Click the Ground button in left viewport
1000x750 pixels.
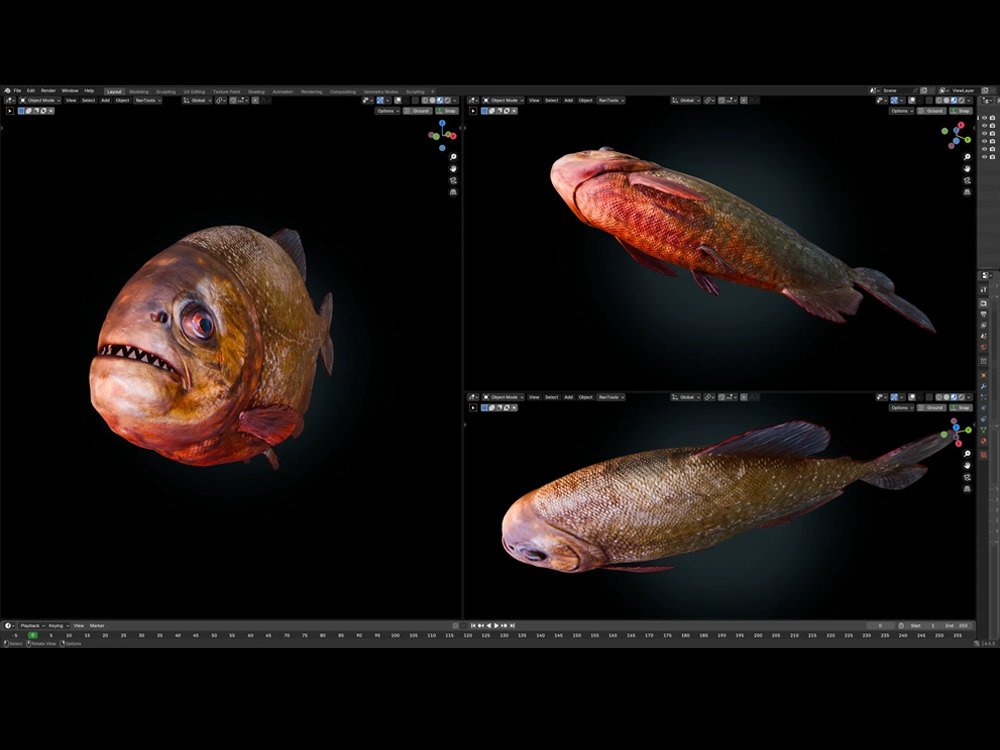417,111
